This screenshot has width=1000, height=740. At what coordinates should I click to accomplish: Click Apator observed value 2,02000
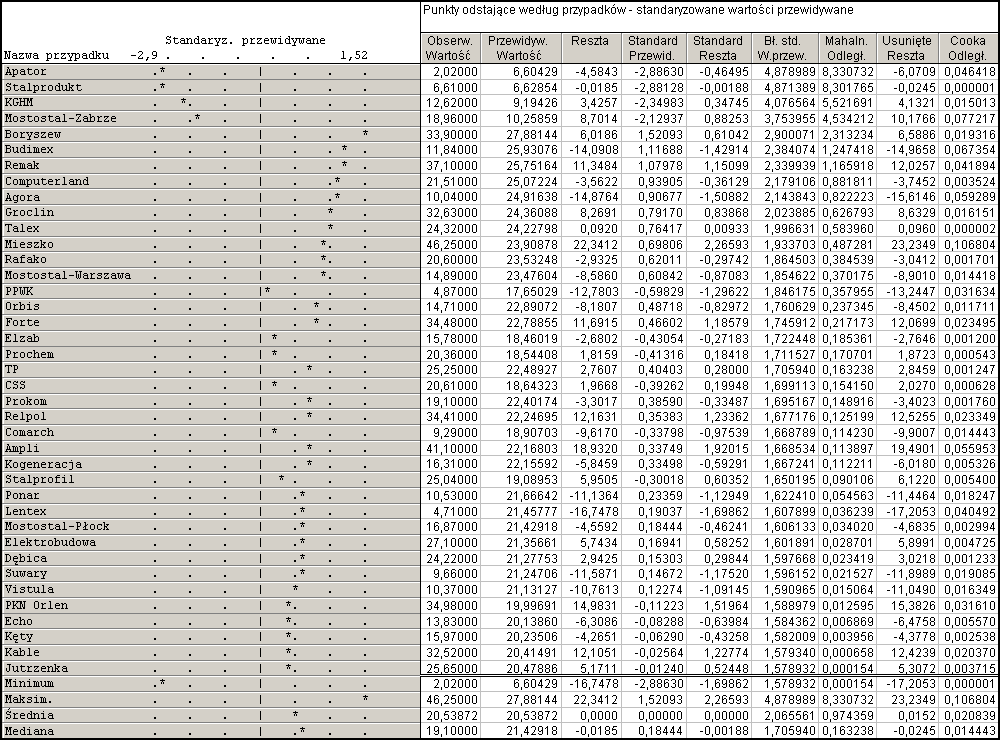point(455,71)
